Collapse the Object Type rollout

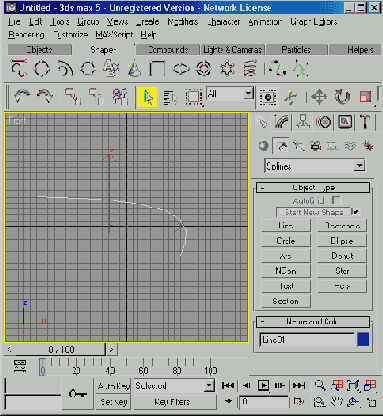coord(313,188)
